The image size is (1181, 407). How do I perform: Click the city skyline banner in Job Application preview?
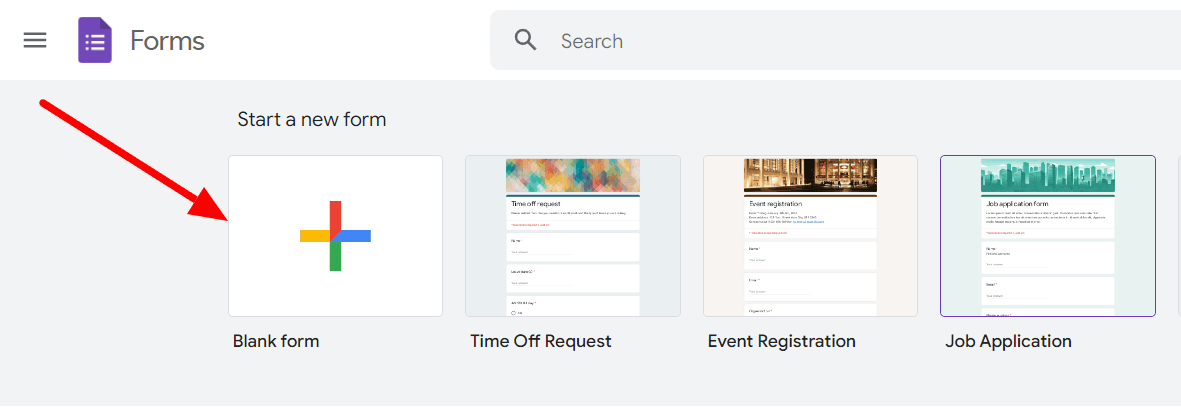click(x=1048, y=176)
